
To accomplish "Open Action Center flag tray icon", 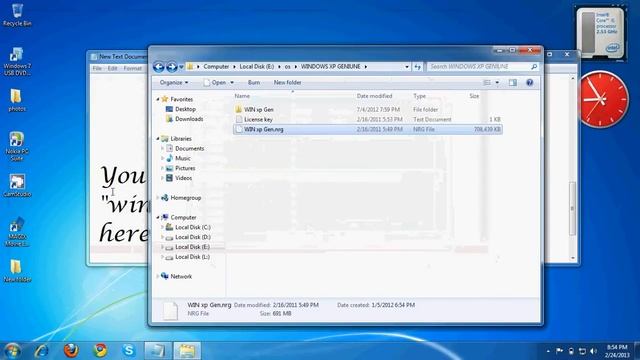I will click(x=559, y=351).
